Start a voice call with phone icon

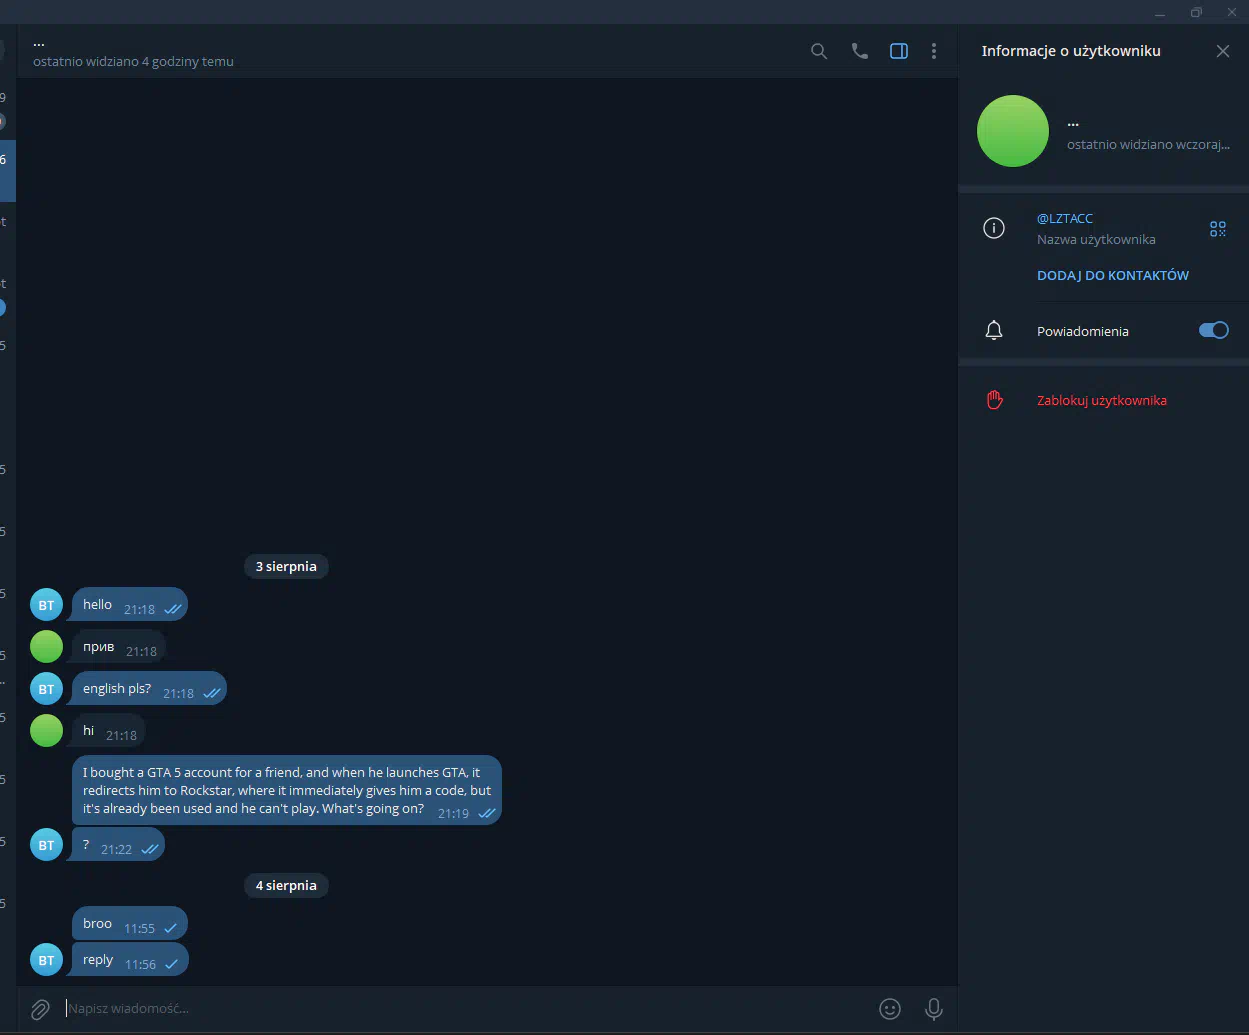click(860, 51)
